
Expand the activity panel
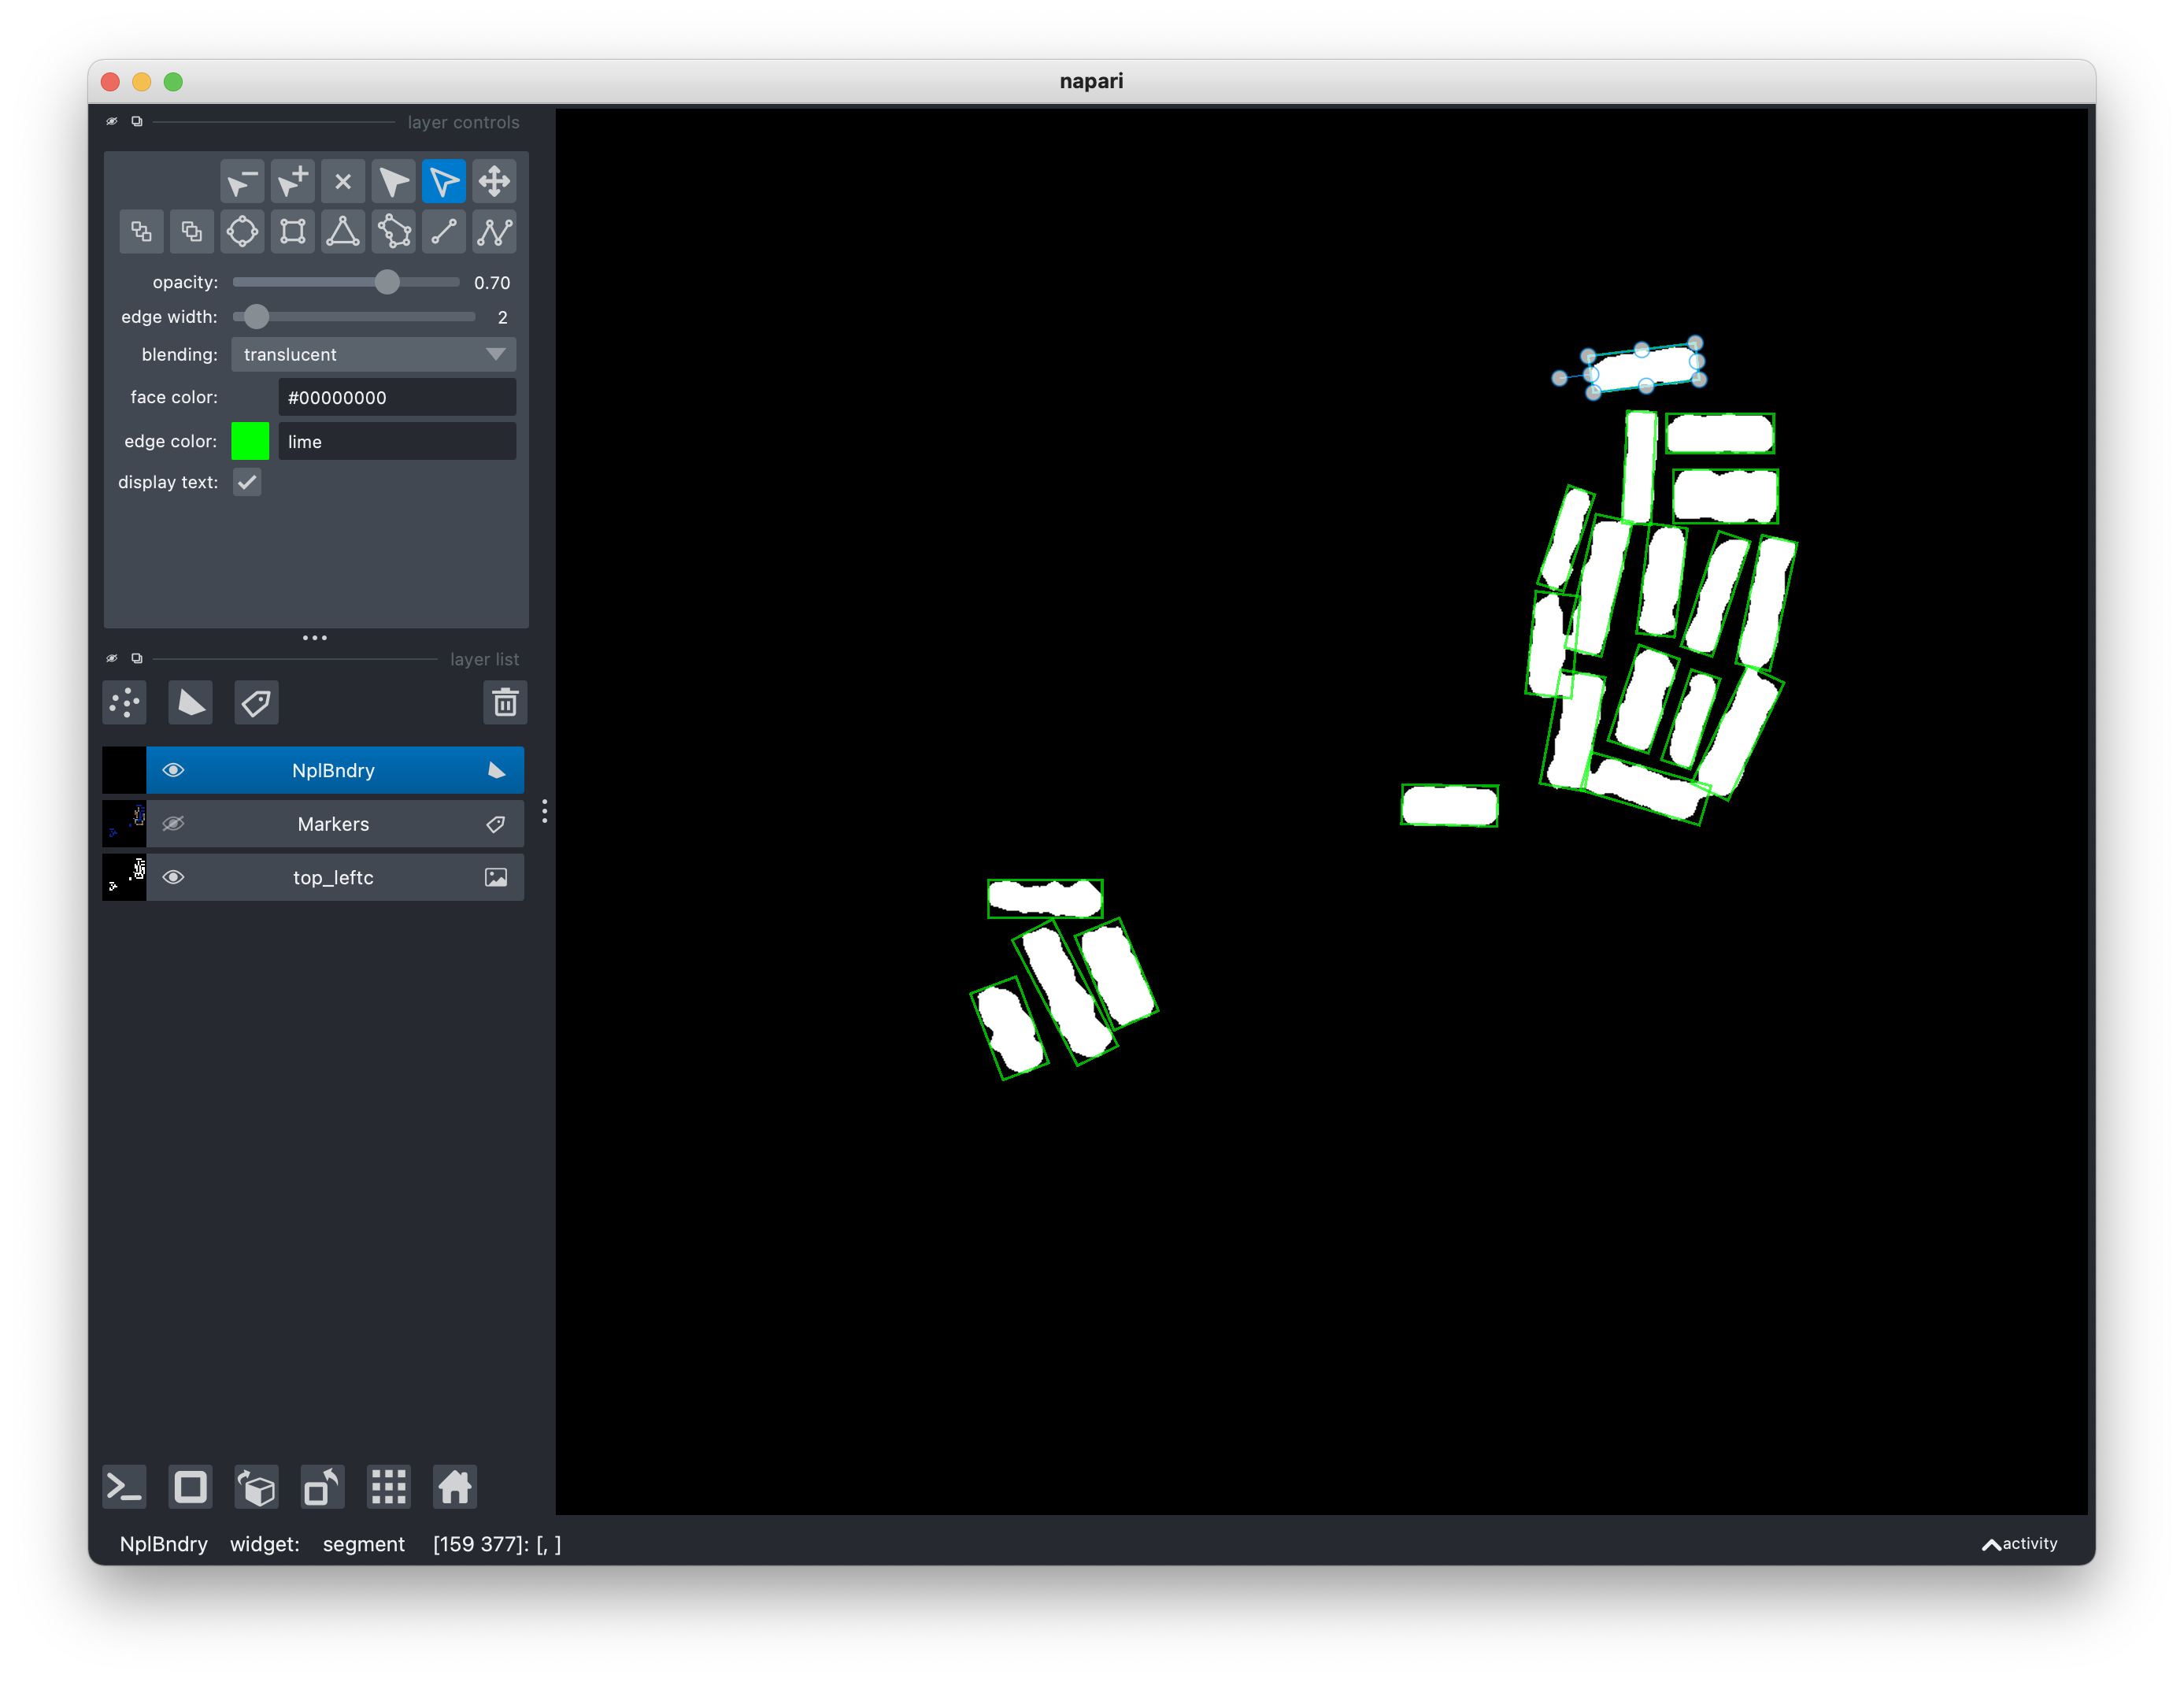2019,1543
